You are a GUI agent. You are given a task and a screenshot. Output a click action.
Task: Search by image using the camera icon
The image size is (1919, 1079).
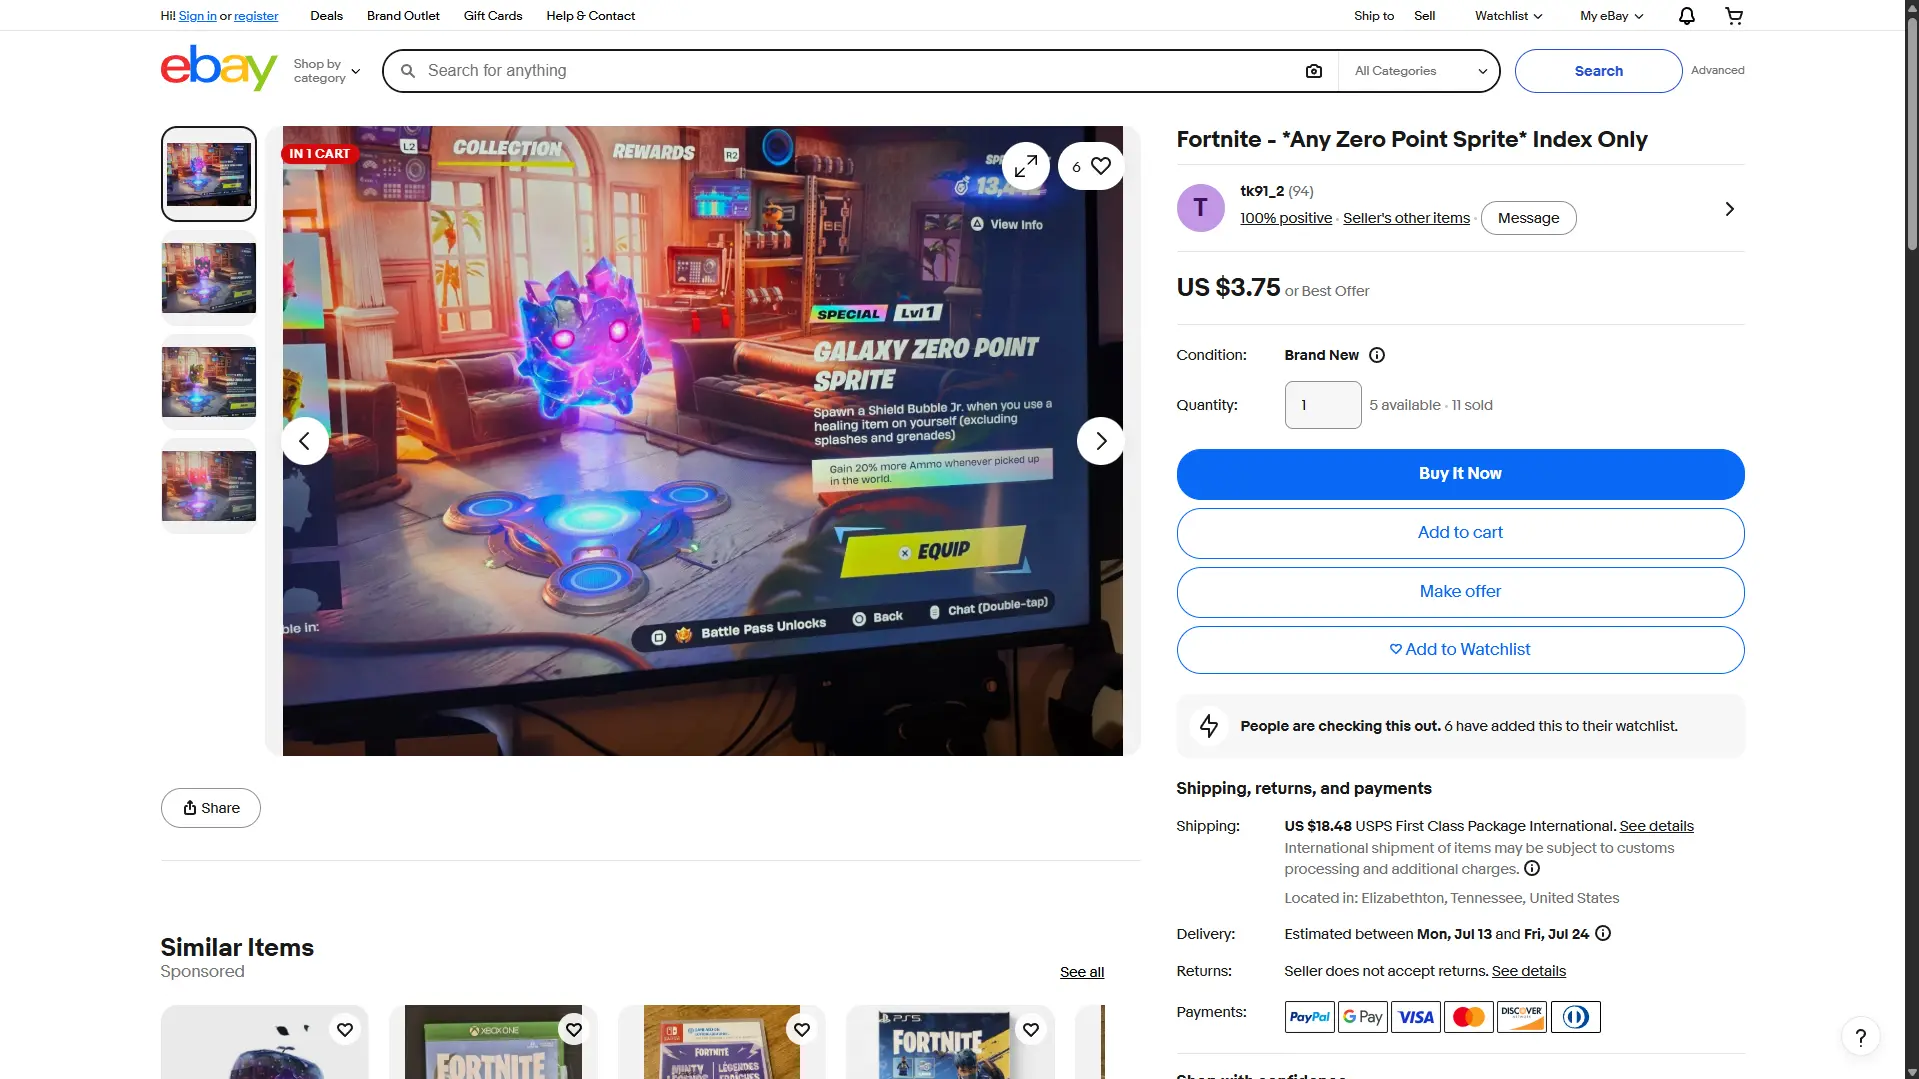click(x=1314, y=71)
